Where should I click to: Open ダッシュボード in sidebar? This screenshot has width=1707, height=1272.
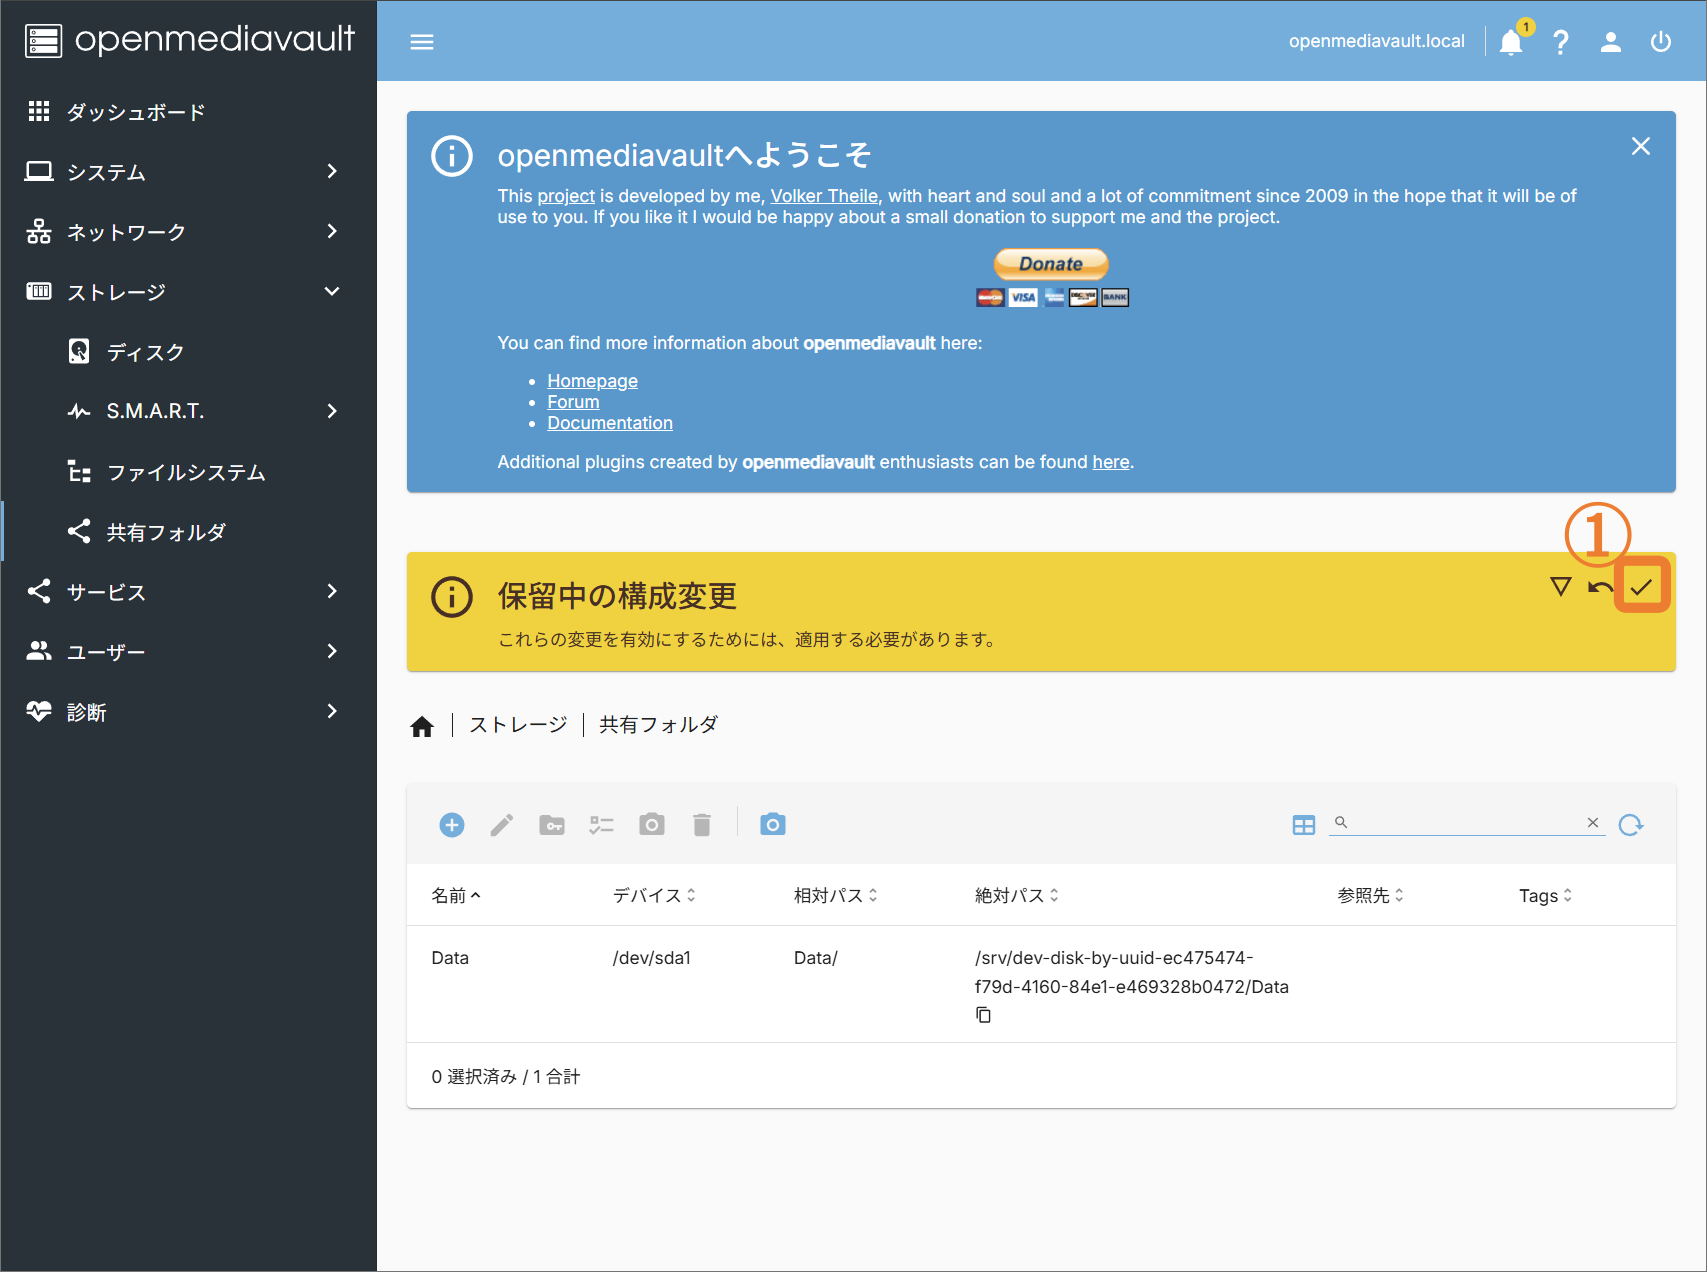pos(188,112)
